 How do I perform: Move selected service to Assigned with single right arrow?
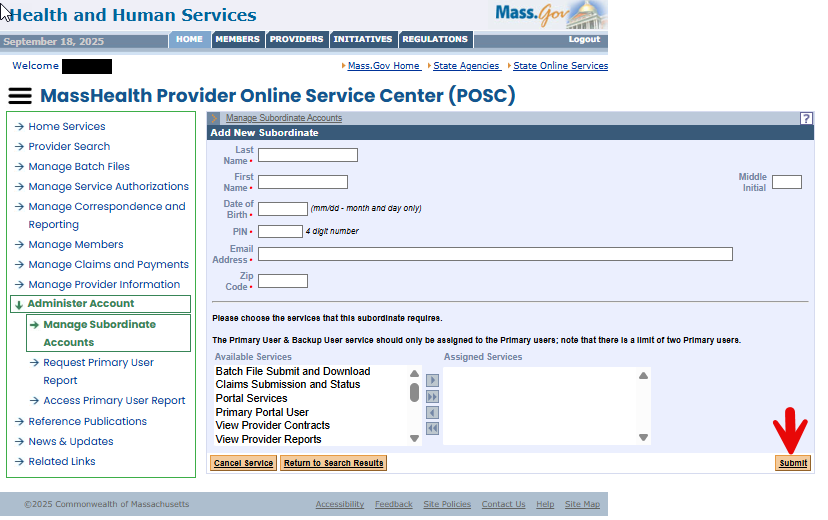coord(432,380)
